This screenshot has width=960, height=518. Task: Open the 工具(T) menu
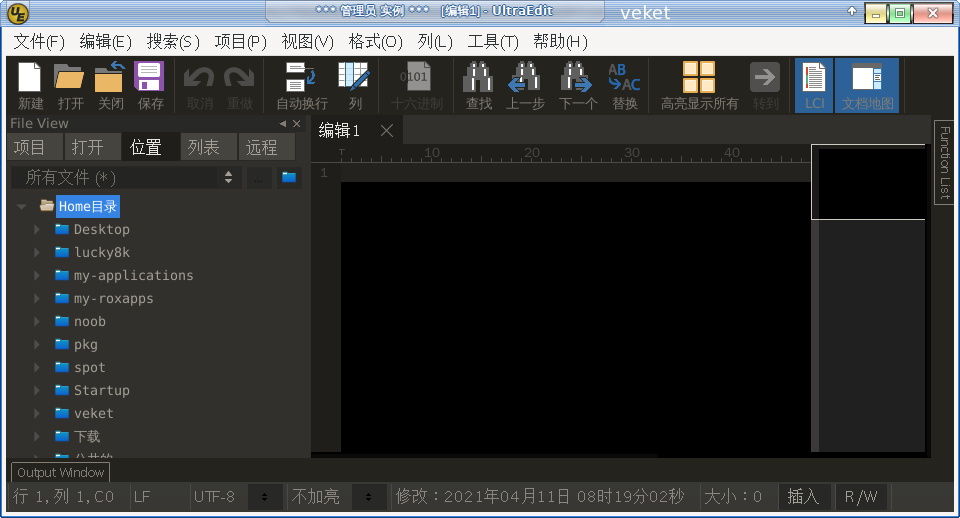(x=493, y=42)
